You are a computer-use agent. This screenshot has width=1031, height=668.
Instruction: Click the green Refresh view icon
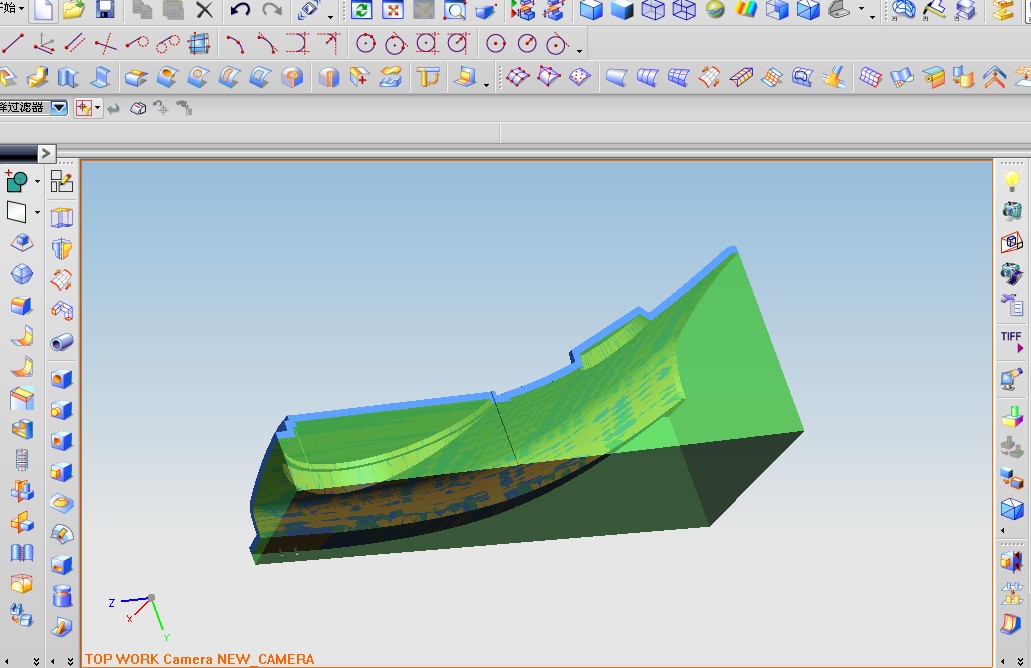pyautogui.click(x=361, y=10)
